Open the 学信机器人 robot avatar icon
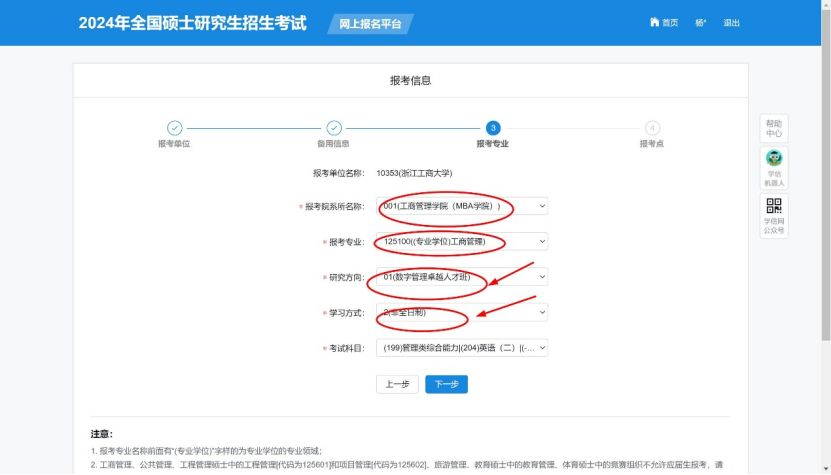 (774, 158)
